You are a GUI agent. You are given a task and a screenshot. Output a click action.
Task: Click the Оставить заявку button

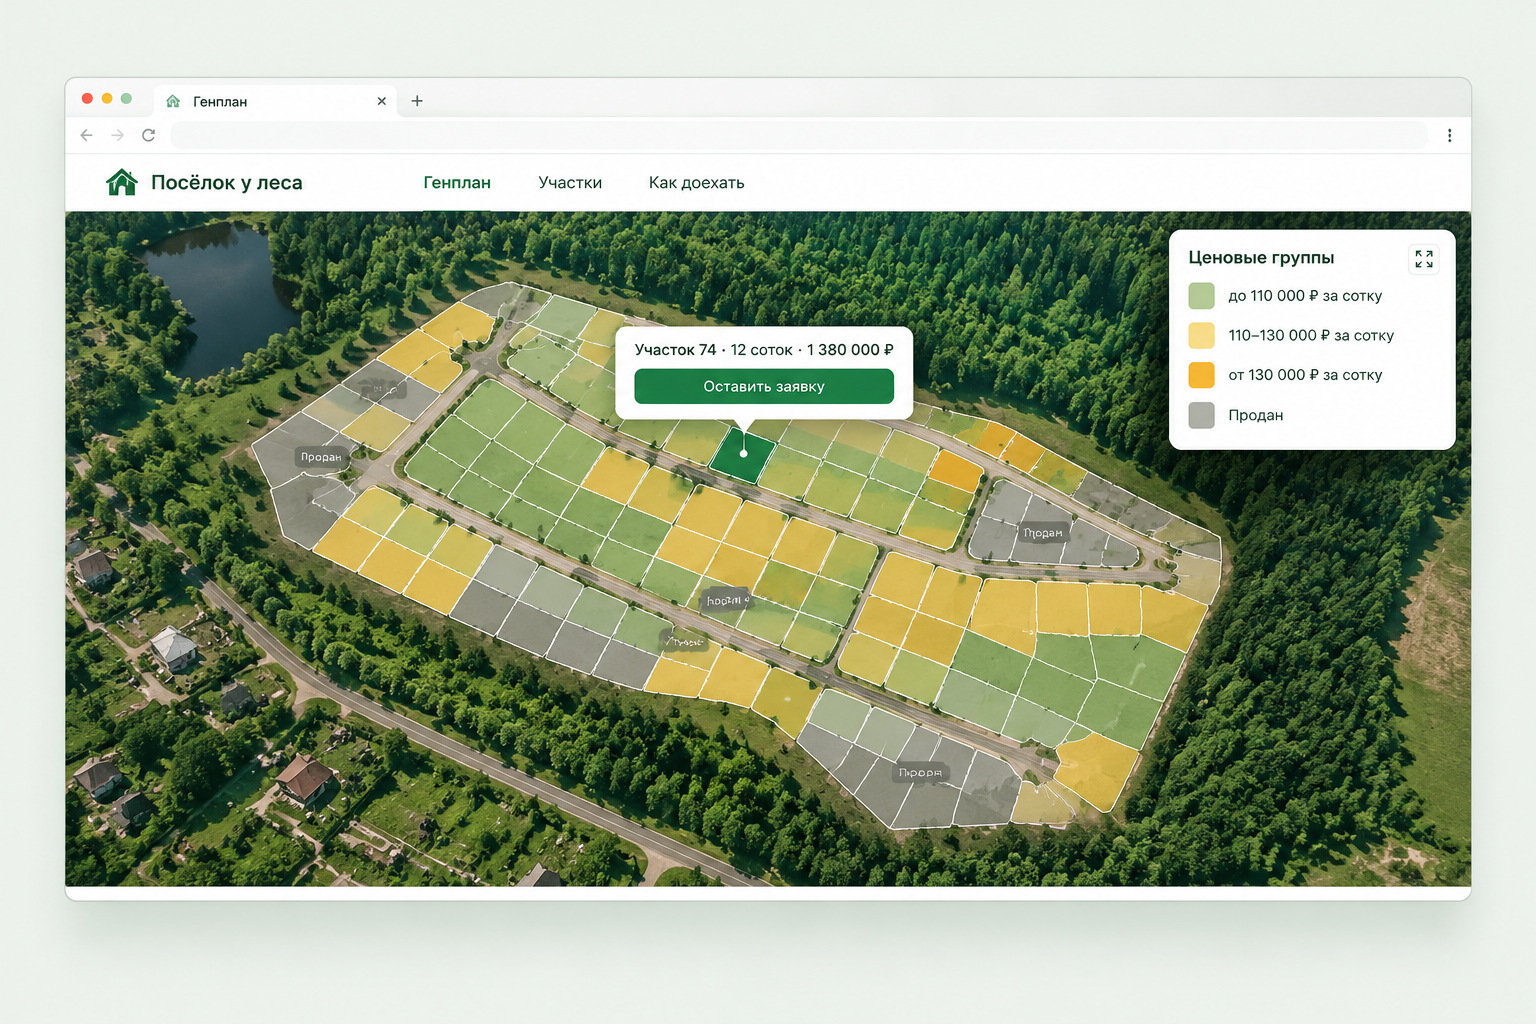pyautogui.click(x=764, y=387)
